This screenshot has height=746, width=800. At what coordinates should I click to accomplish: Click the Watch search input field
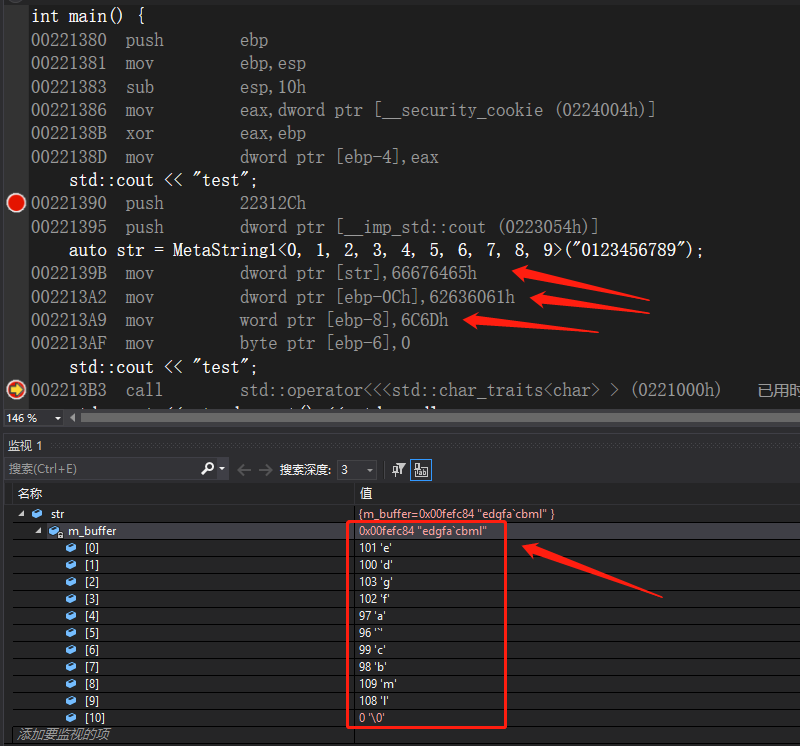[x=100, y=469]
